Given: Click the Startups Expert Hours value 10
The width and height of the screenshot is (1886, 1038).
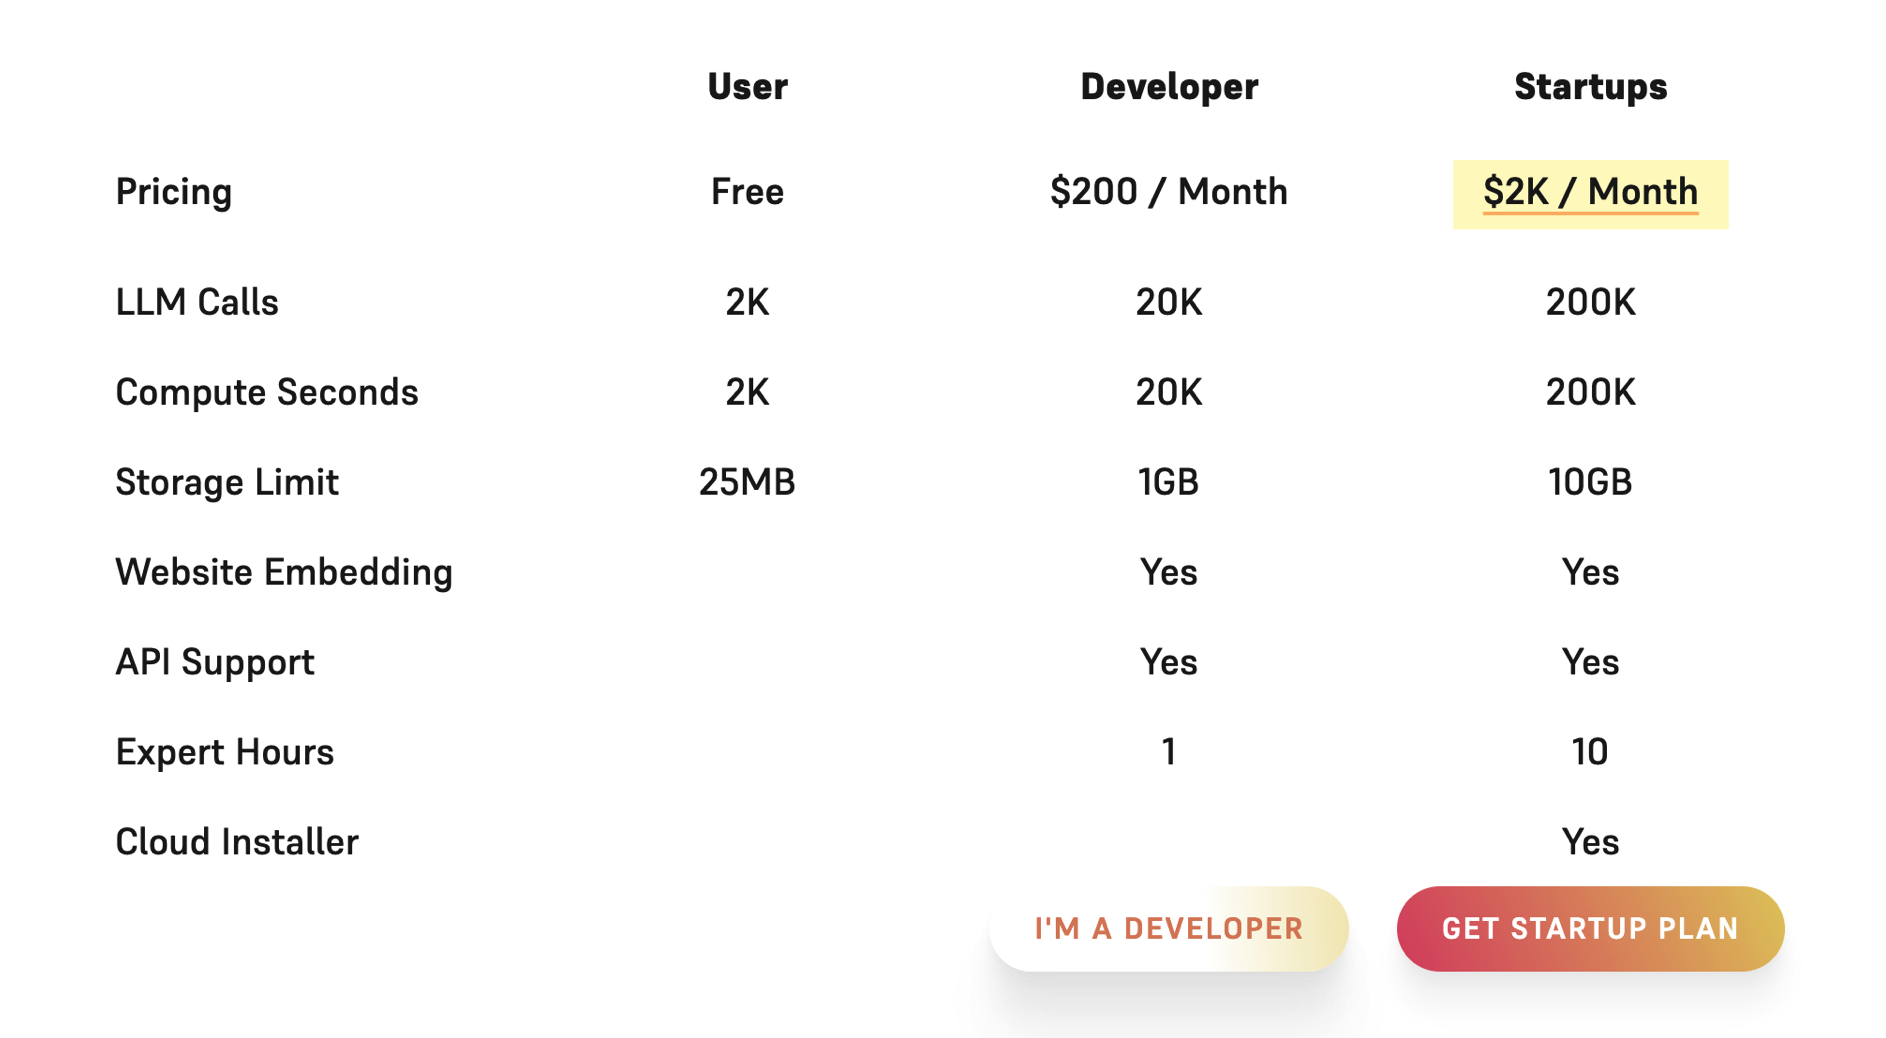Looking at the screenshot, I should (x=1590, y=752).
